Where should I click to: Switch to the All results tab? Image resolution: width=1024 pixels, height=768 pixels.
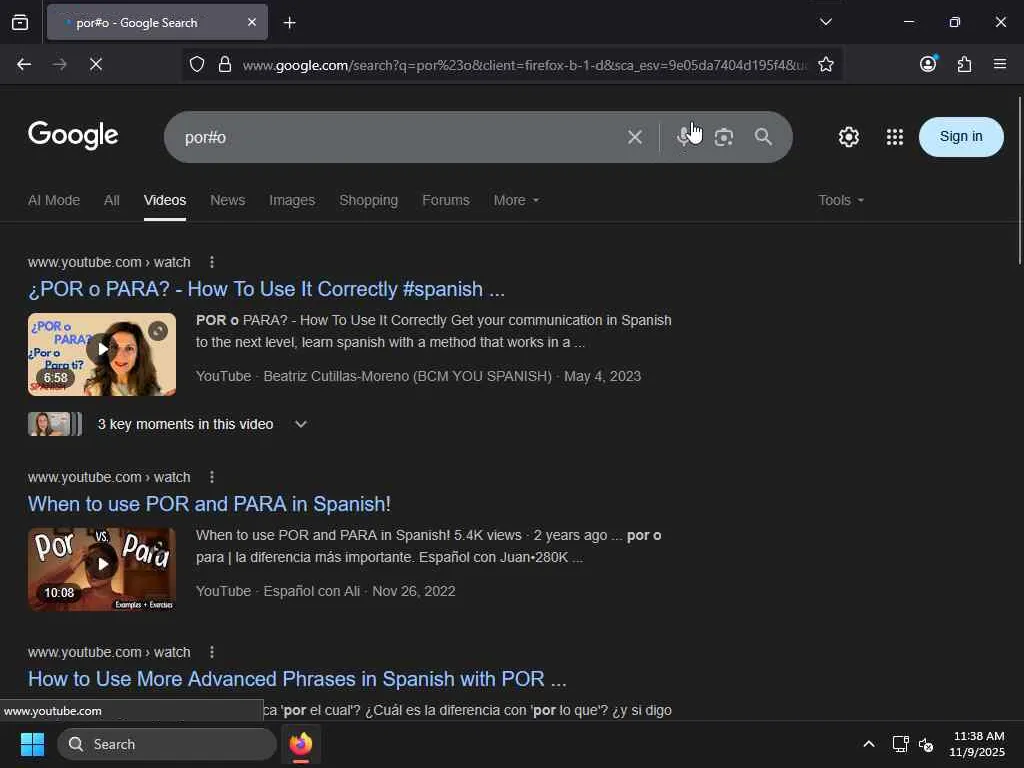pos(112,200)
